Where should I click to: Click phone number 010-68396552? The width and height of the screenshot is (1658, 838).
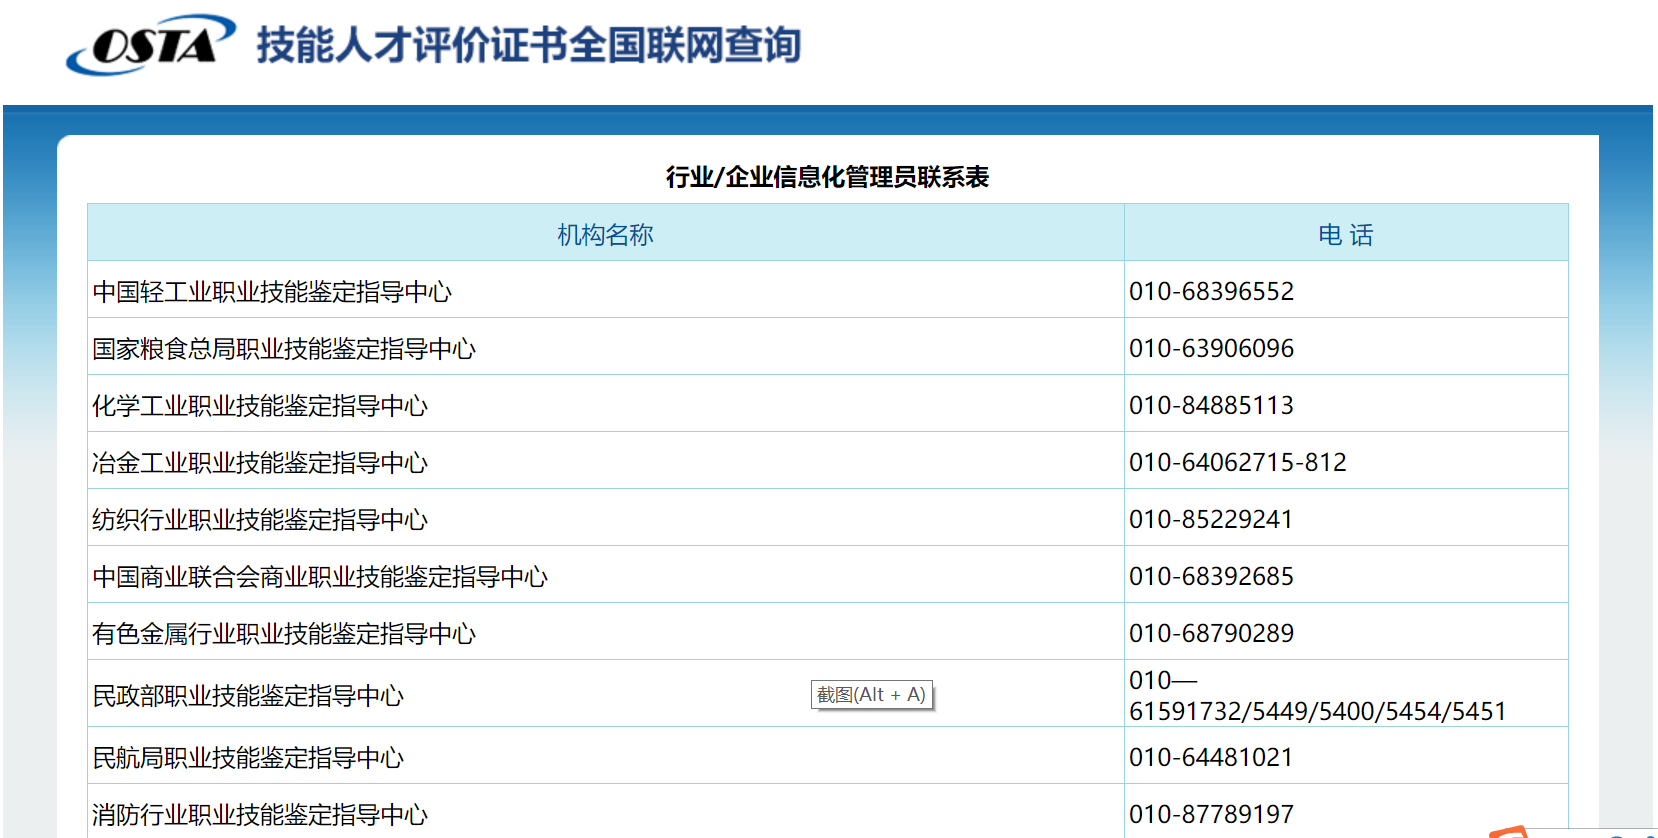click(1211, 292)
